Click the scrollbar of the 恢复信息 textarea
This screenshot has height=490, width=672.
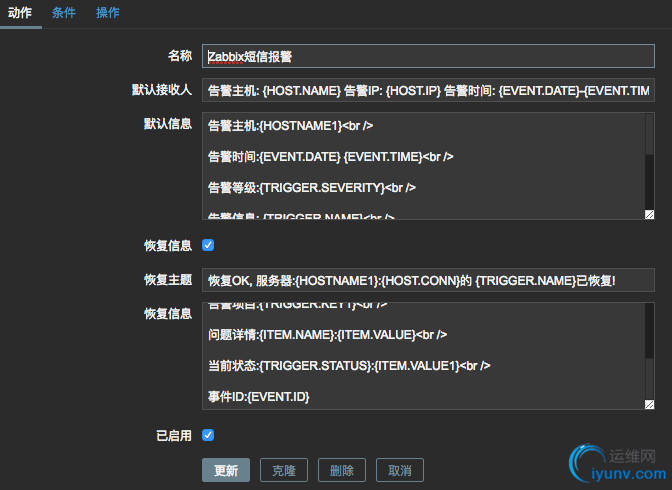(x=649, y=352)
